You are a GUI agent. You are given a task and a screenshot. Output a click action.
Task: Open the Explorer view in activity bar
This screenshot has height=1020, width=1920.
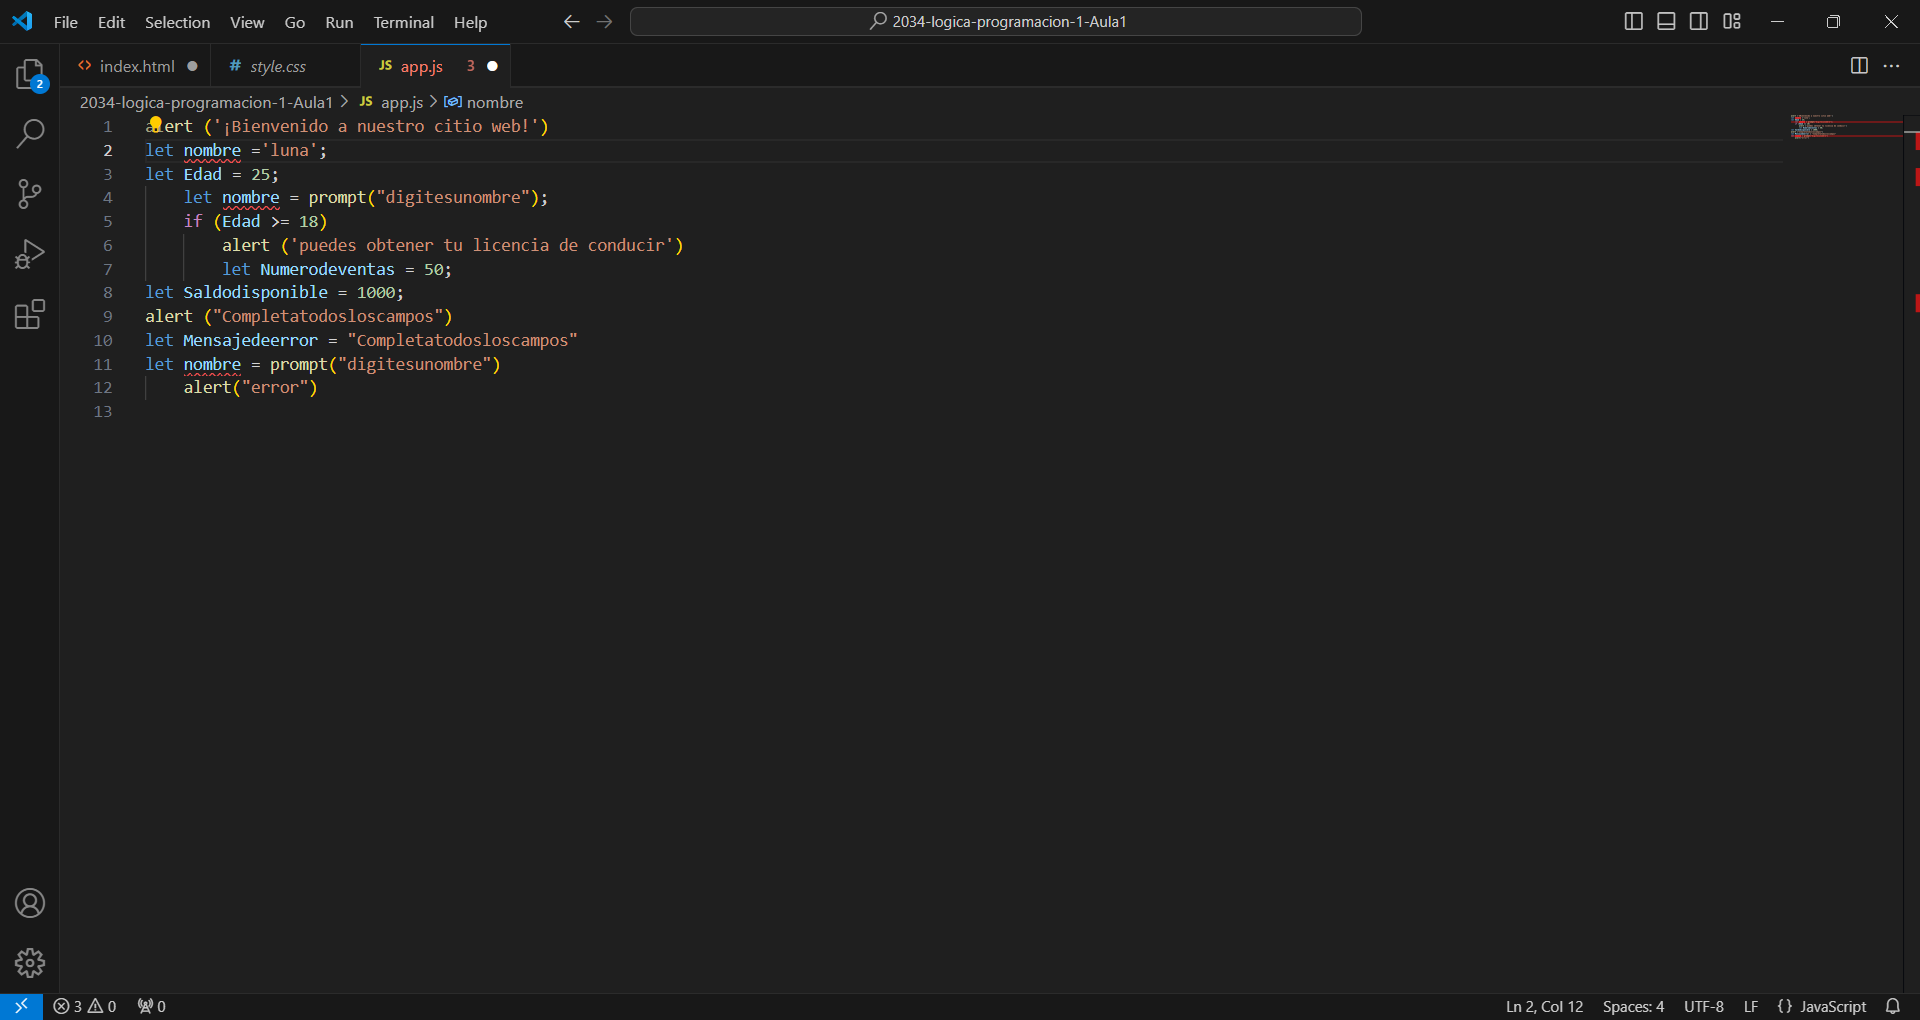[30, 75]
